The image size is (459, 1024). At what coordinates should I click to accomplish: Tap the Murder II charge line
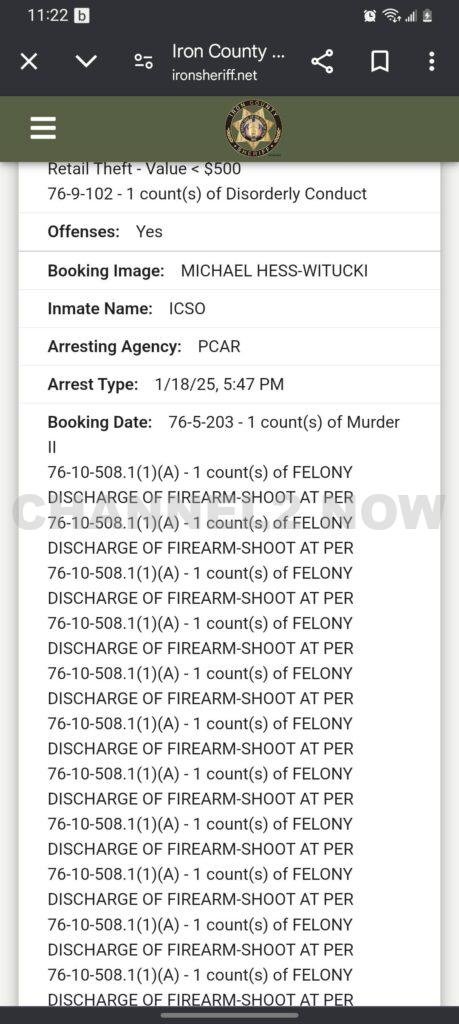click(223, 434)
